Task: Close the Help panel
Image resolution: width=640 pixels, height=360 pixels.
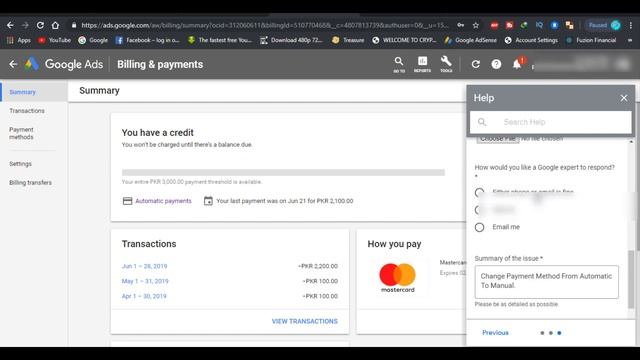Action: 624,98
